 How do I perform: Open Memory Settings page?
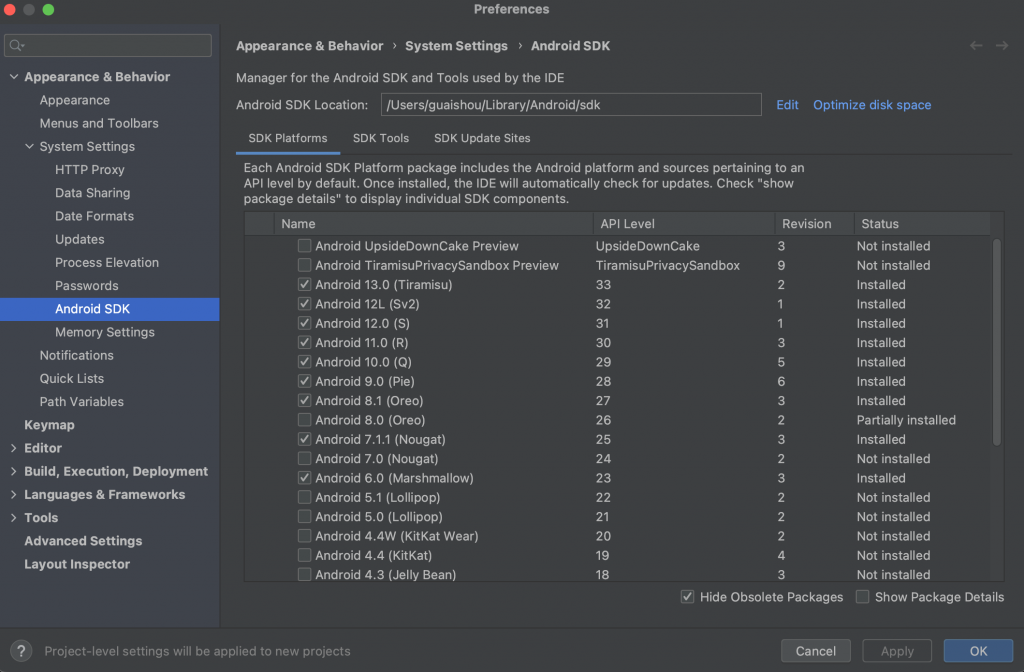click(104, 332)
